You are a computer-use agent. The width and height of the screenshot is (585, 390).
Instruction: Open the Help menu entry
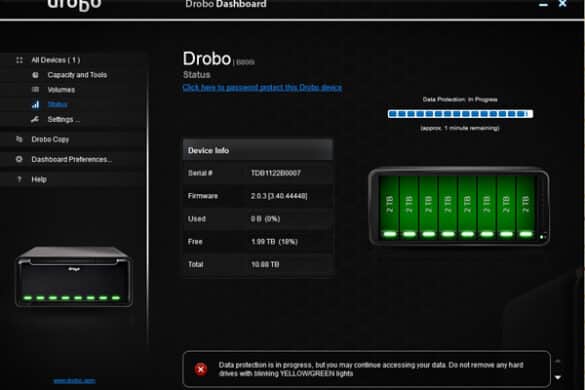39,180
